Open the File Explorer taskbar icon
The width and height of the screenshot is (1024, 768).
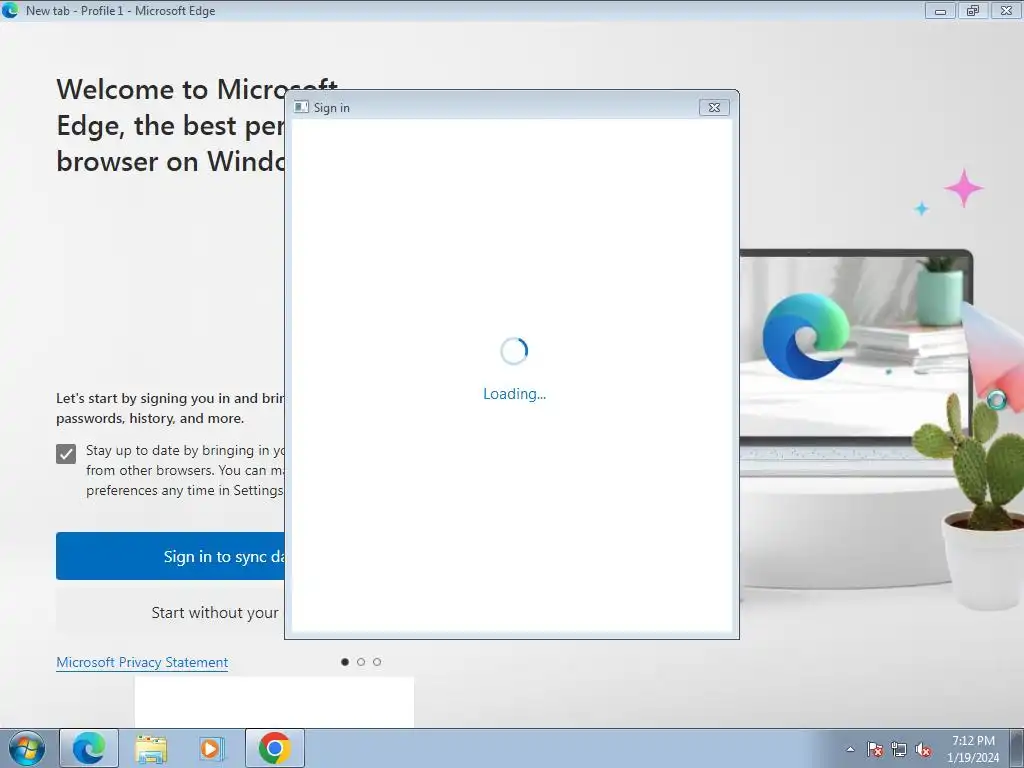pyautogui.click(x=151, y=748)
